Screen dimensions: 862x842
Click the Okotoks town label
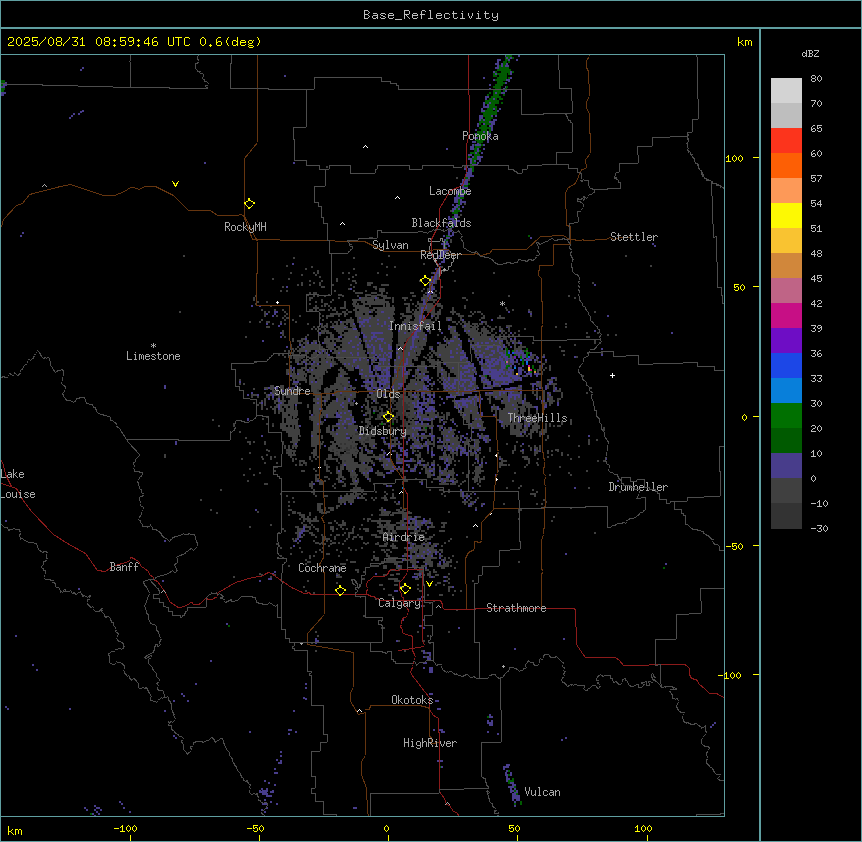point(412,700)
